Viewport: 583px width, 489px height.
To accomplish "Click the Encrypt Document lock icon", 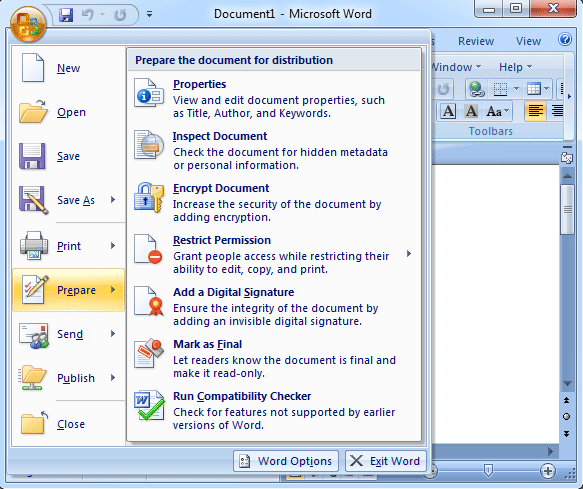I will [x=149, y=197].
